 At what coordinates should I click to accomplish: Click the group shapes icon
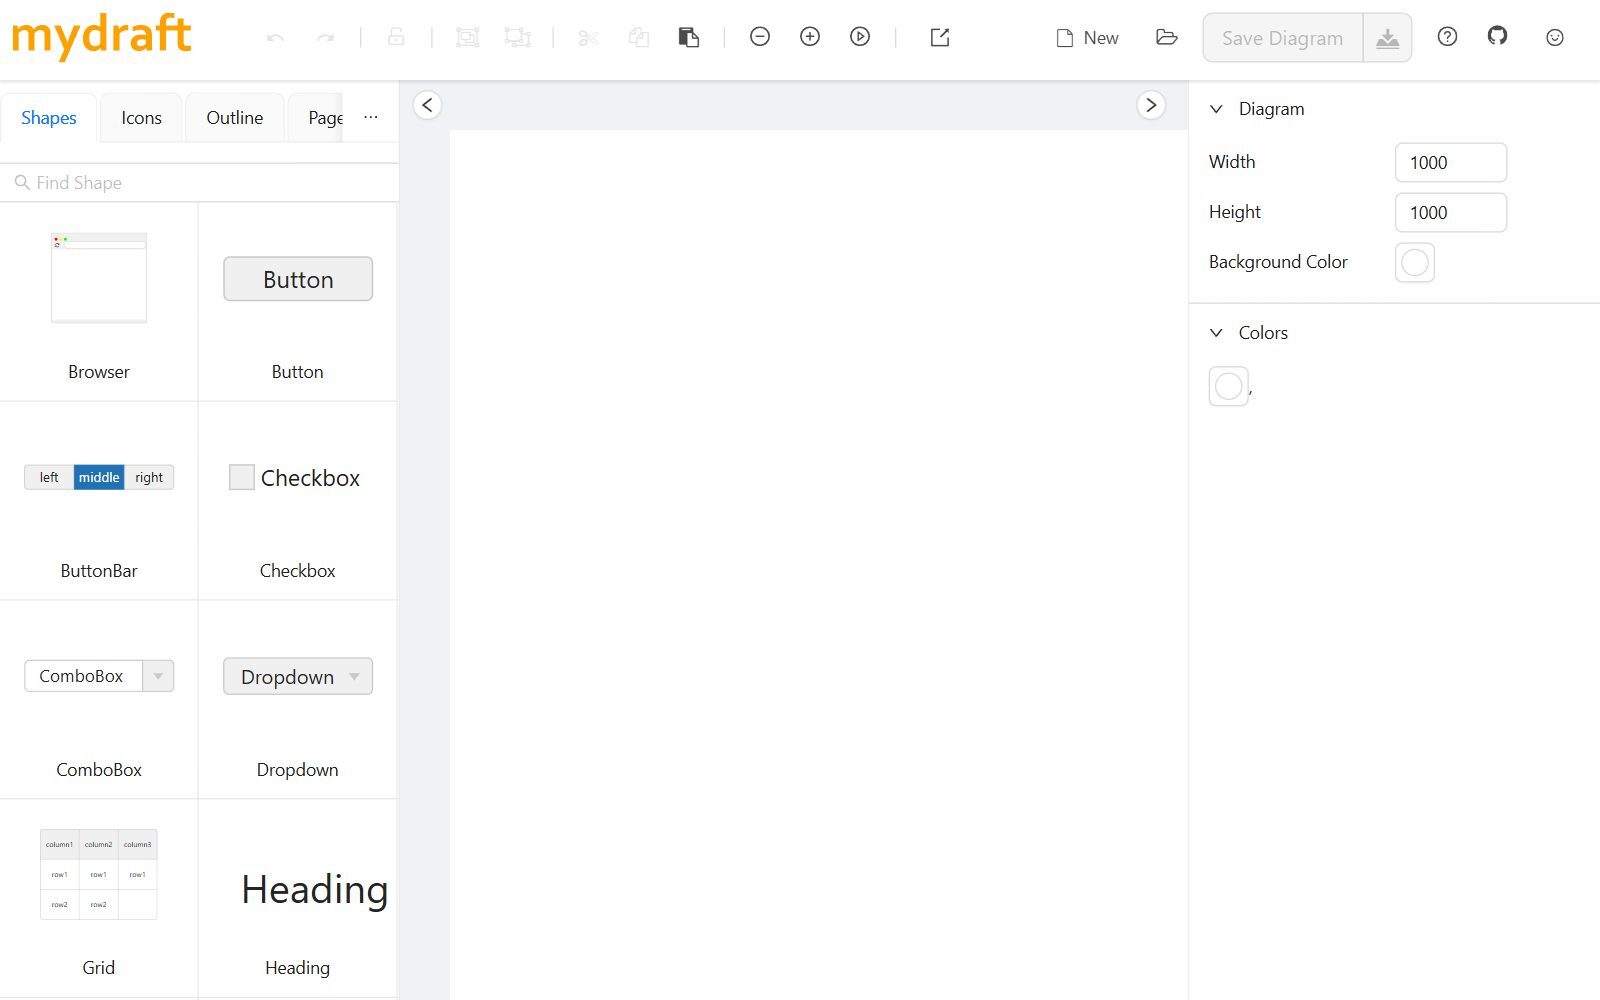467,37
